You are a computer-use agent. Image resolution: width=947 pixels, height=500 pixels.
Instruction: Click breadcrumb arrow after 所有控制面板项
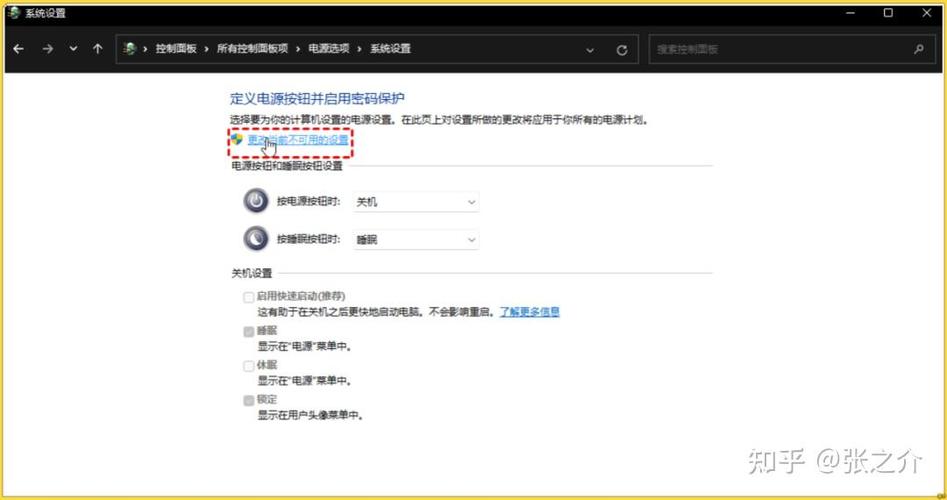[298, 49]
